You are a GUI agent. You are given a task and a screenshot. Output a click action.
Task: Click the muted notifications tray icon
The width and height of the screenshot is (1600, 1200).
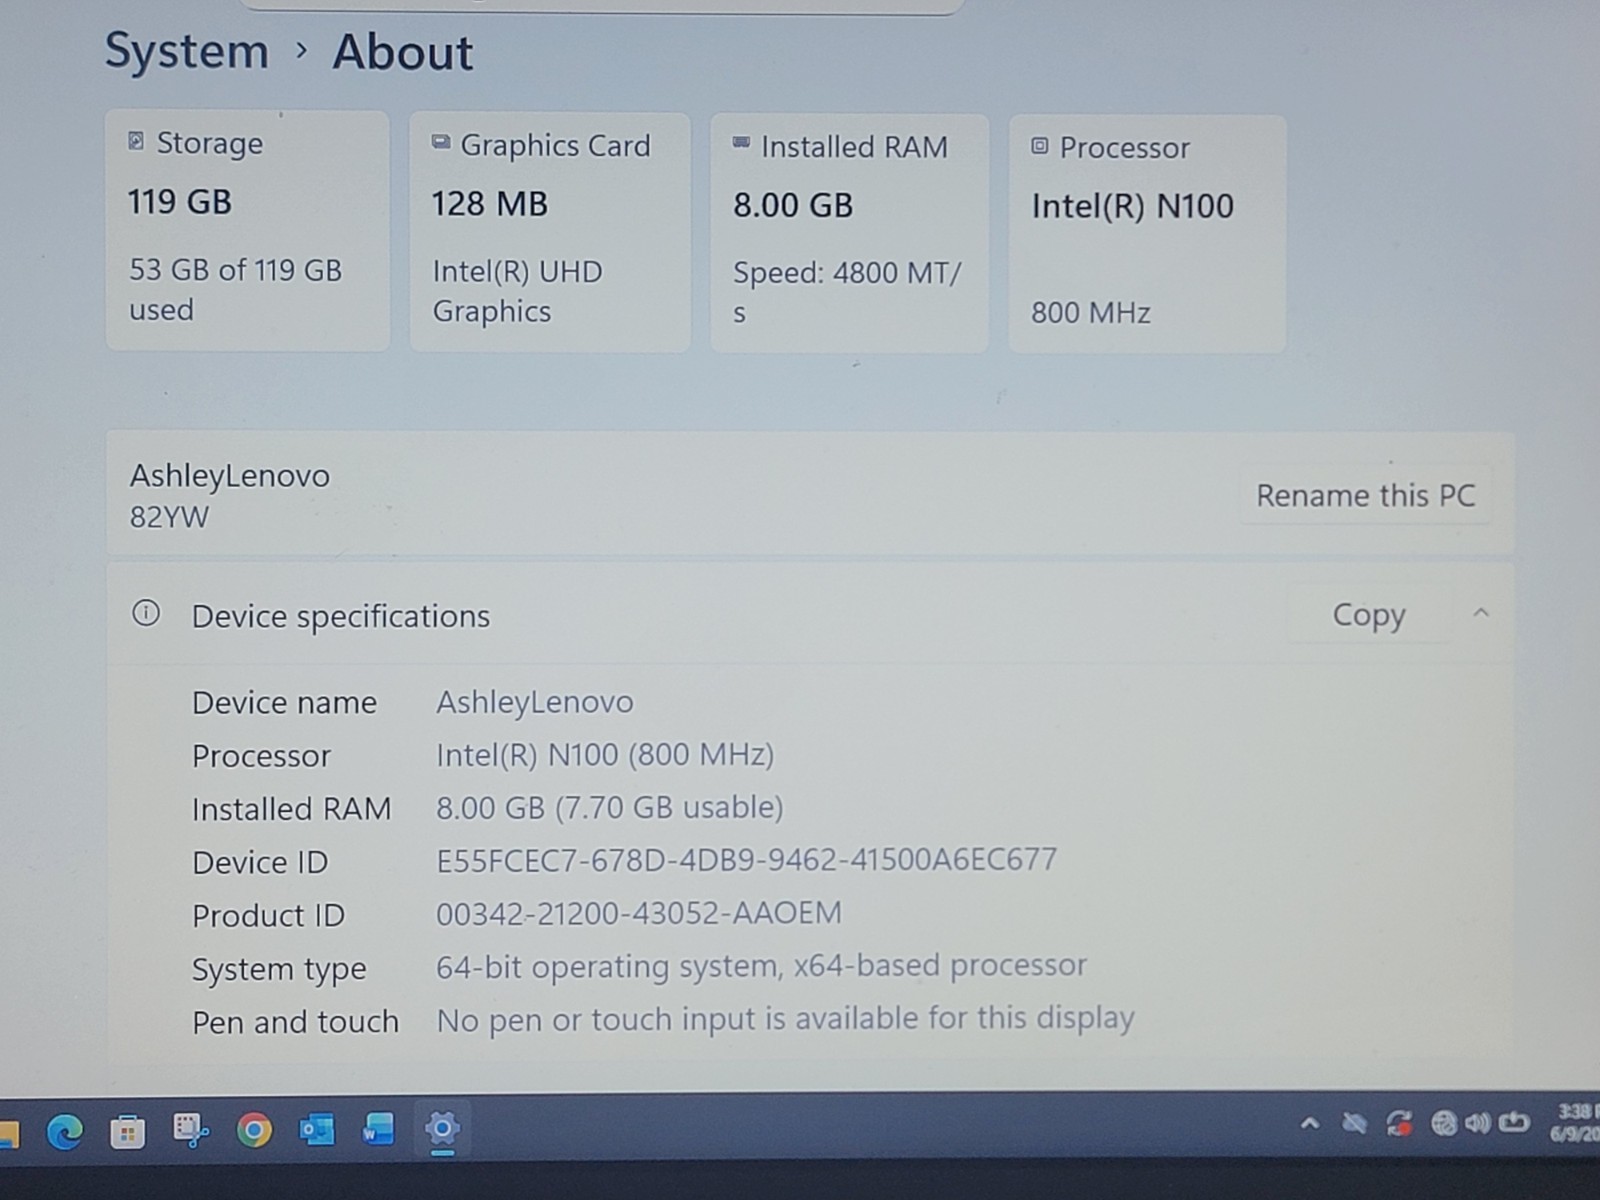click(x=1354, y=1124)
